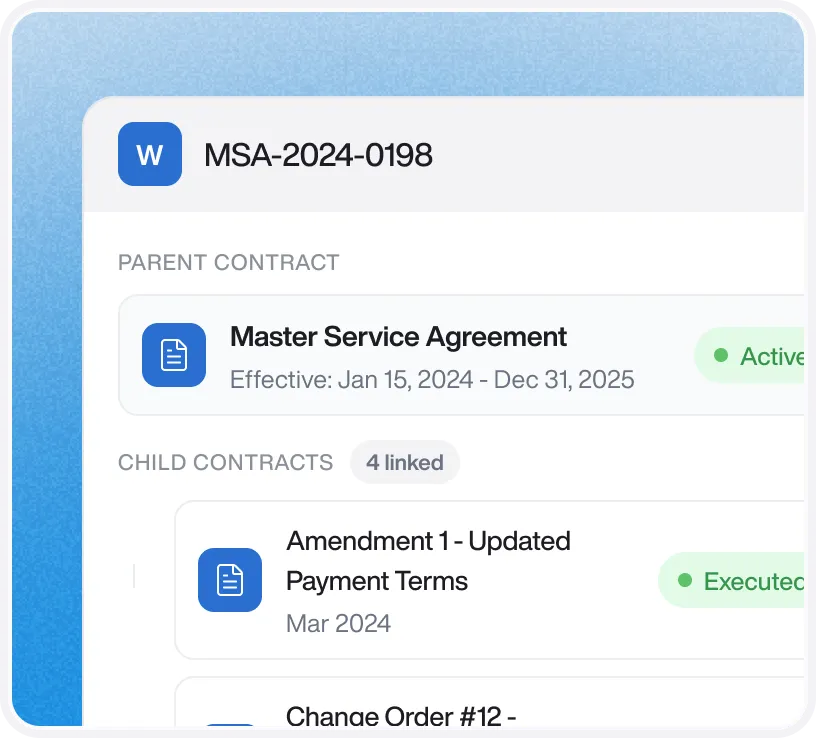Click the CHILD CONTRACTS section label
816x738 pixels.
click(x=225, y=462)
